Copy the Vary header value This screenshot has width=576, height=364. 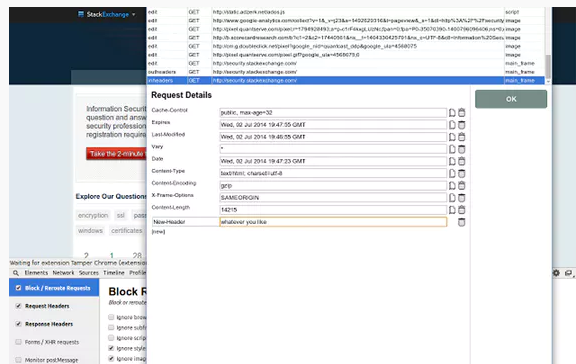[x=452, y=149]
